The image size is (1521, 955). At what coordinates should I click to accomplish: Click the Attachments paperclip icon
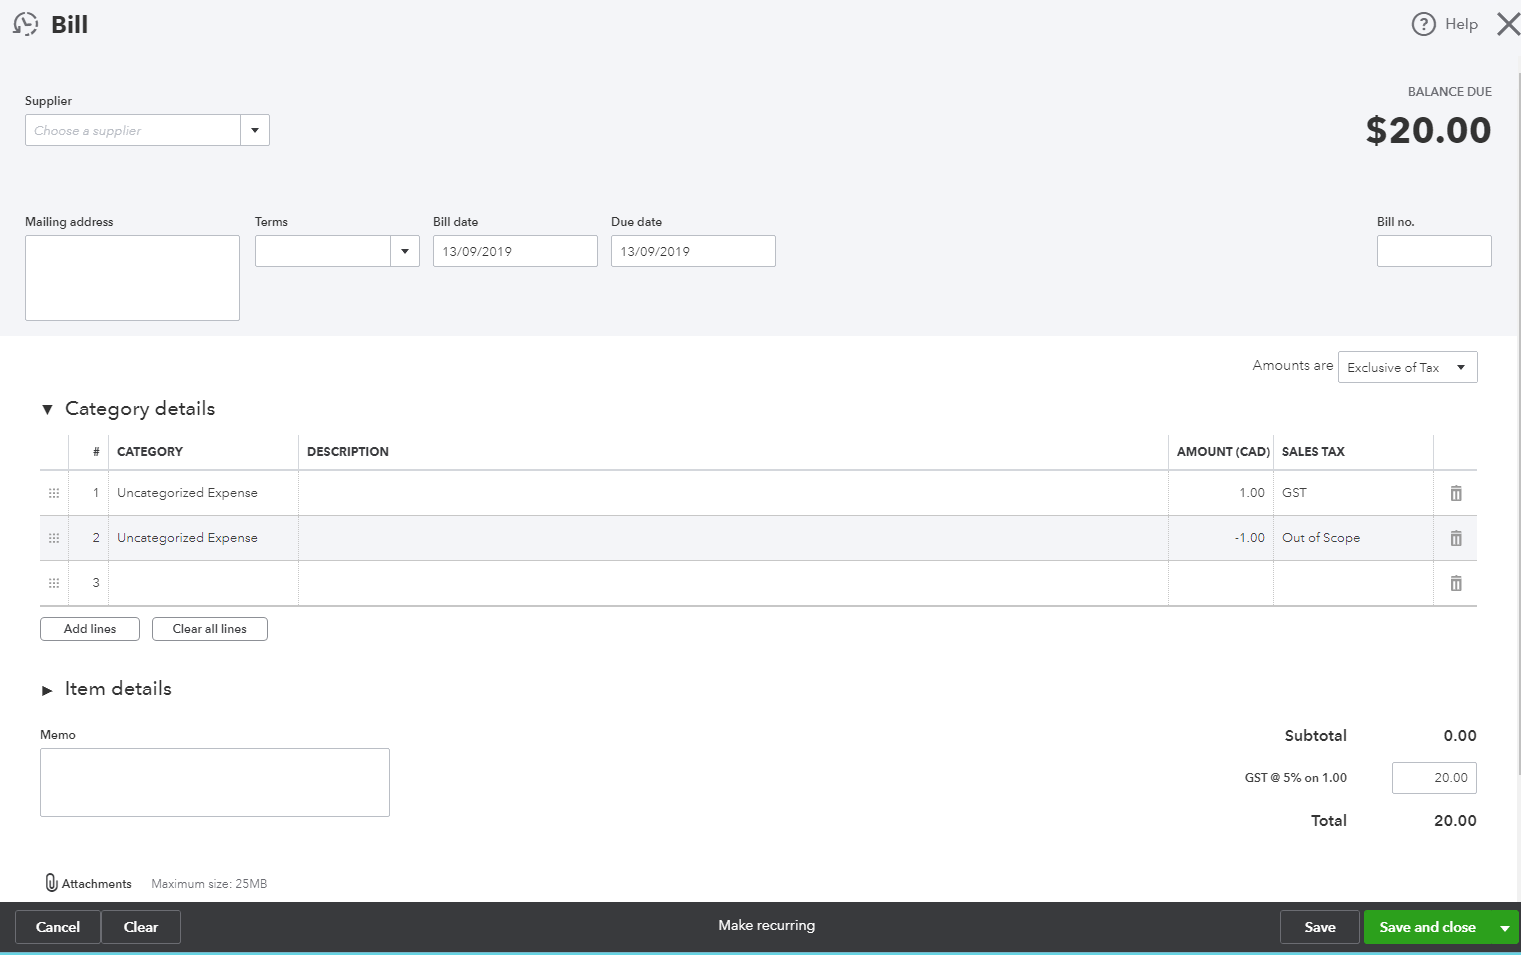(52, 883)
